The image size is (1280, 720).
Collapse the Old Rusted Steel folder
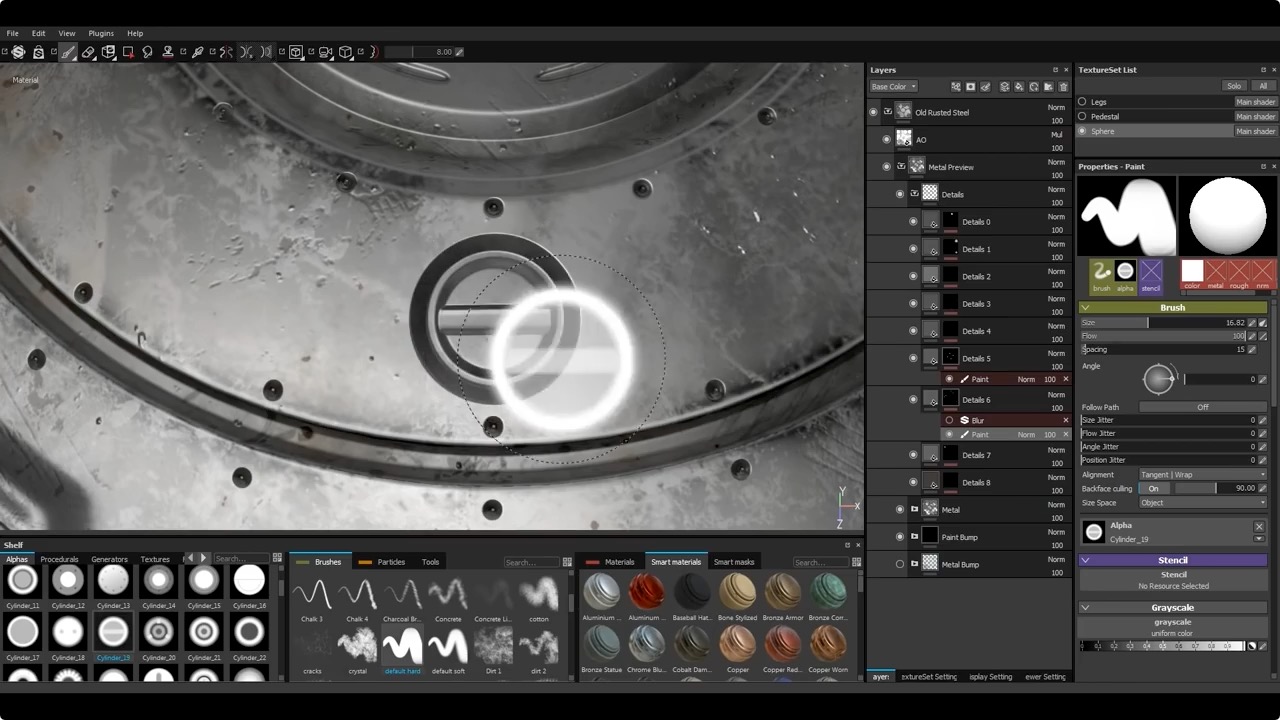887,112
